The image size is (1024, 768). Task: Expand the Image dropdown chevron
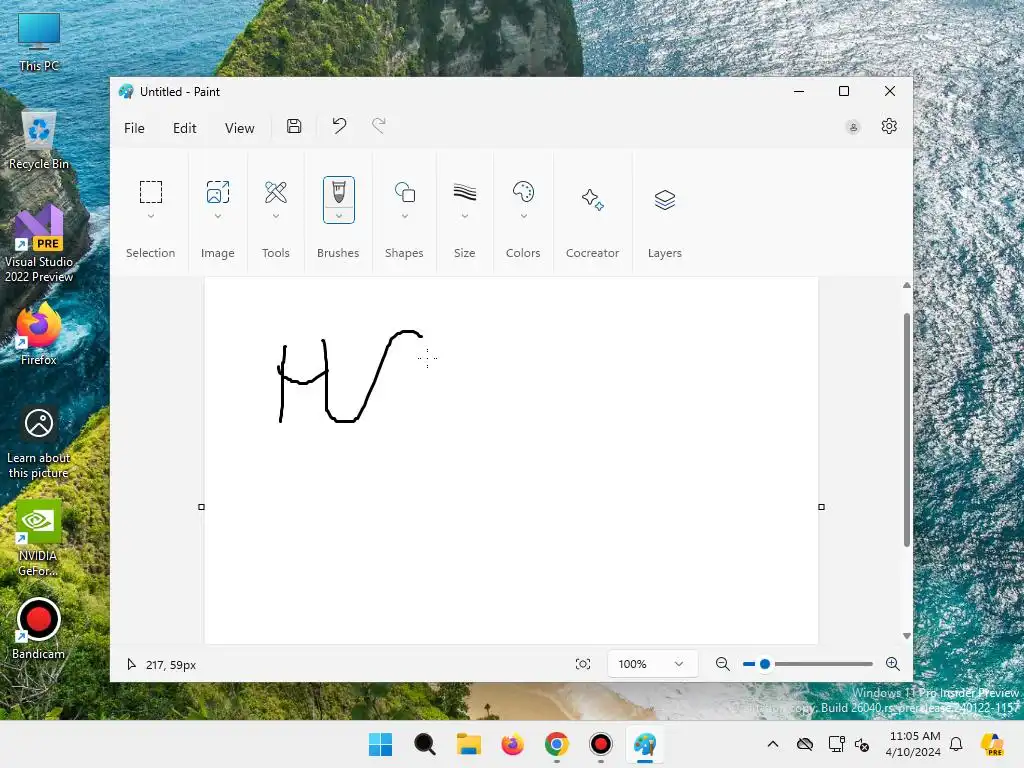pyautogui.click(x=217, y=216)
